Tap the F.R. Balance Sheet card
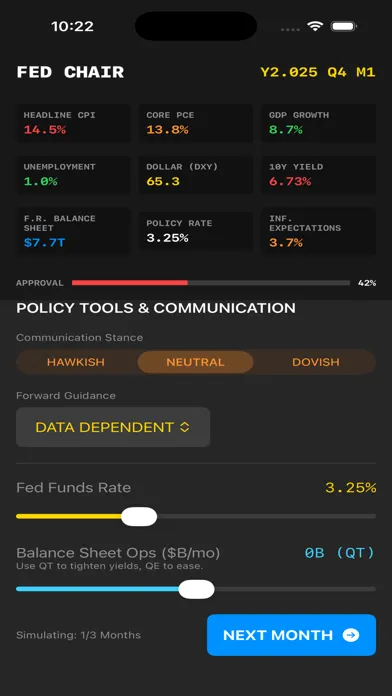 point(74,231)
